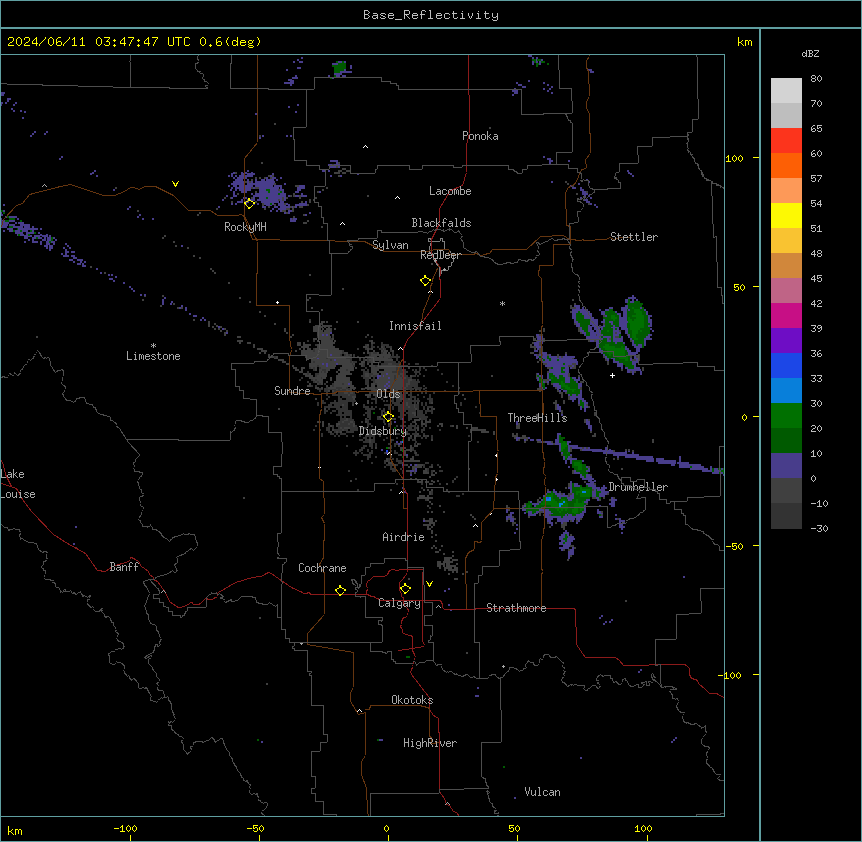Select the light blue 30-33 dBZ legend swatch

click(786, 391)
